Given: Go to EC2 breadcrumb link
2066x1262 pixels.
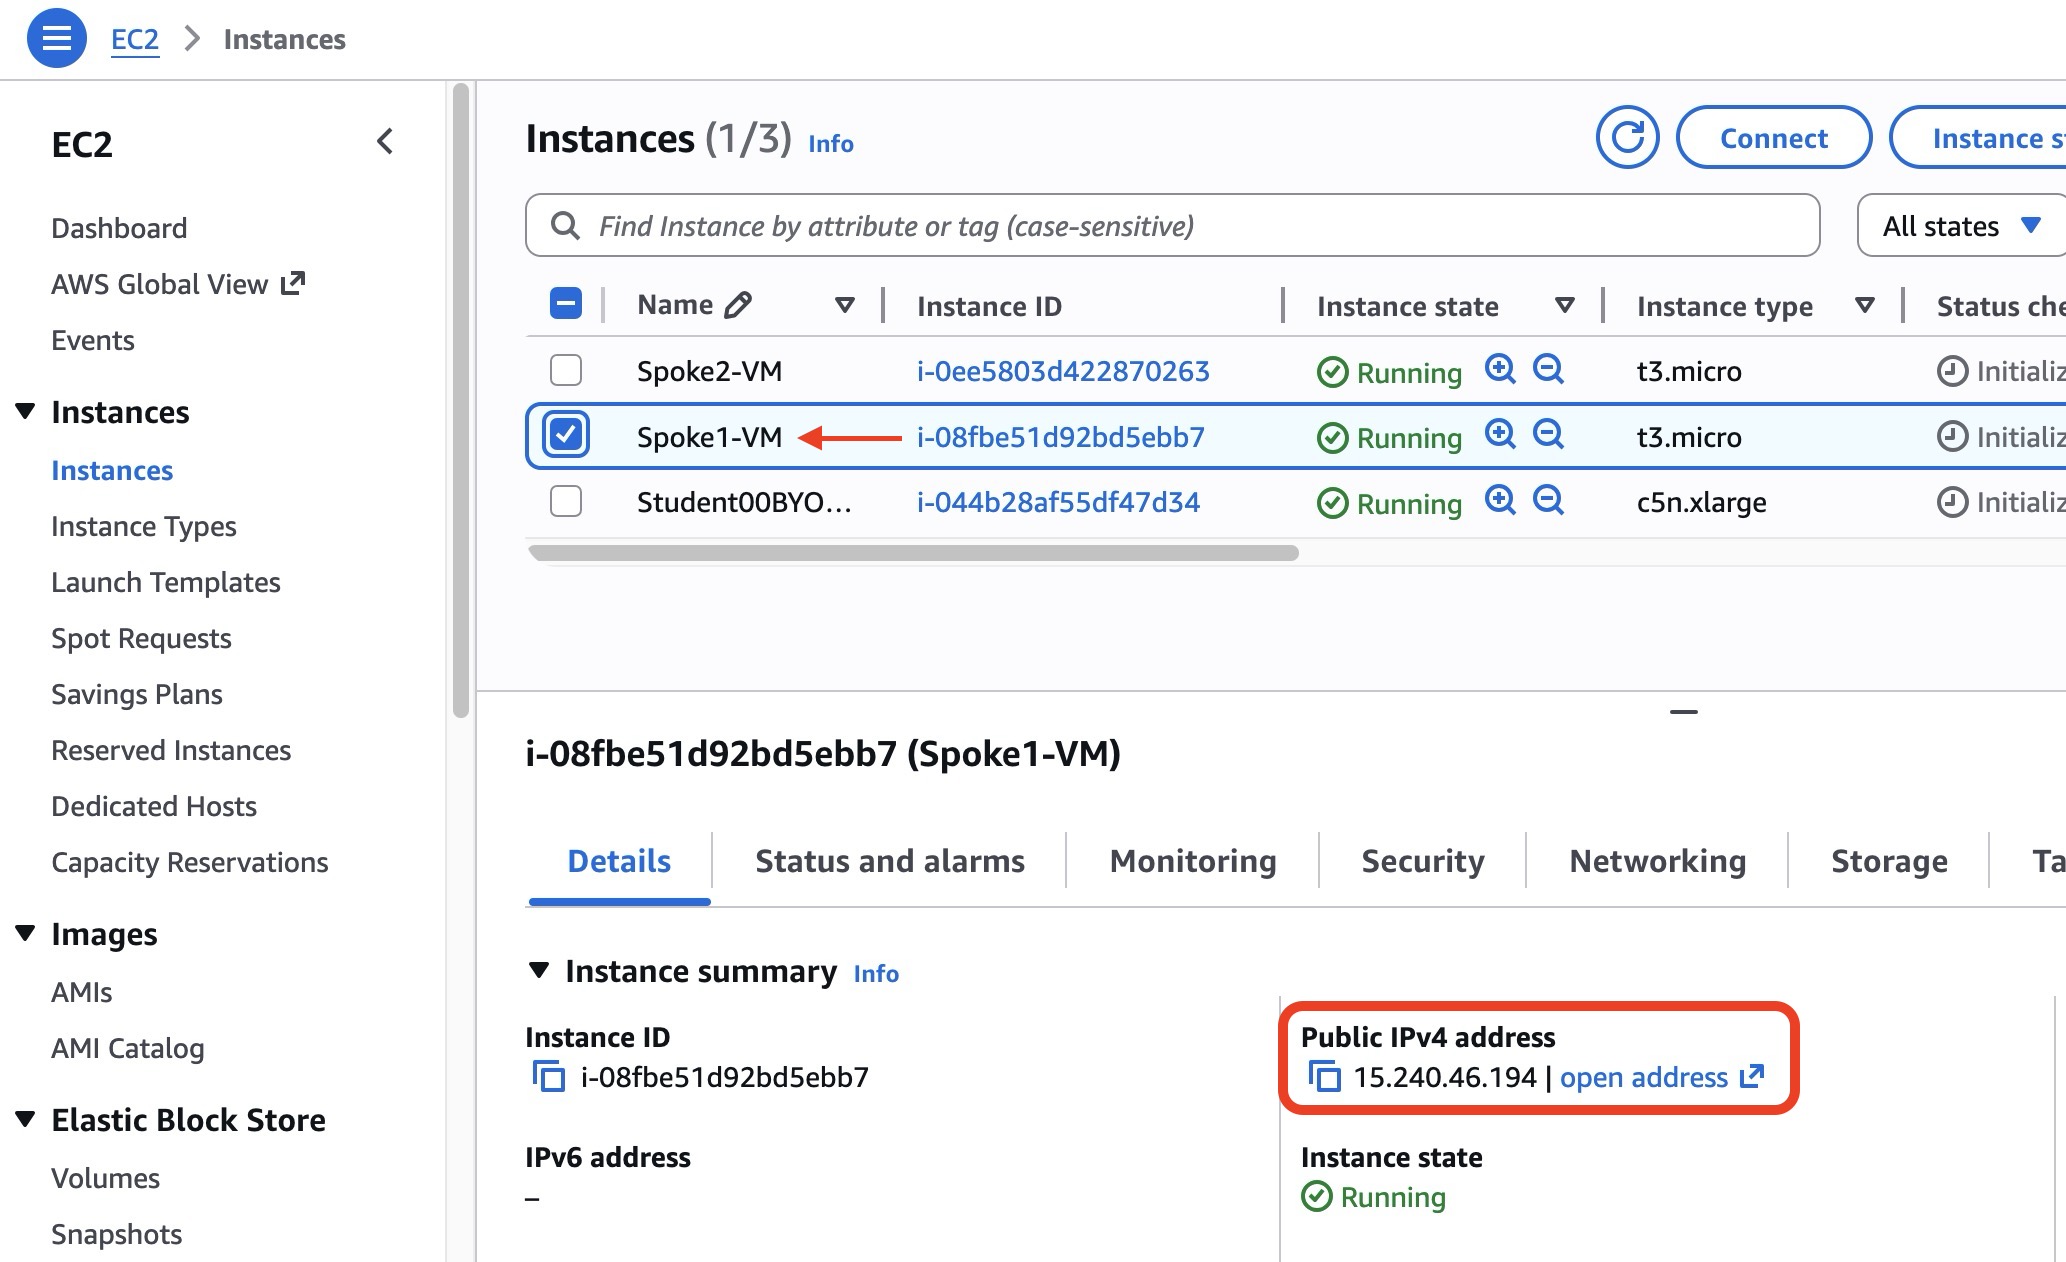Looking at the screenshot, I should point(135,39).
